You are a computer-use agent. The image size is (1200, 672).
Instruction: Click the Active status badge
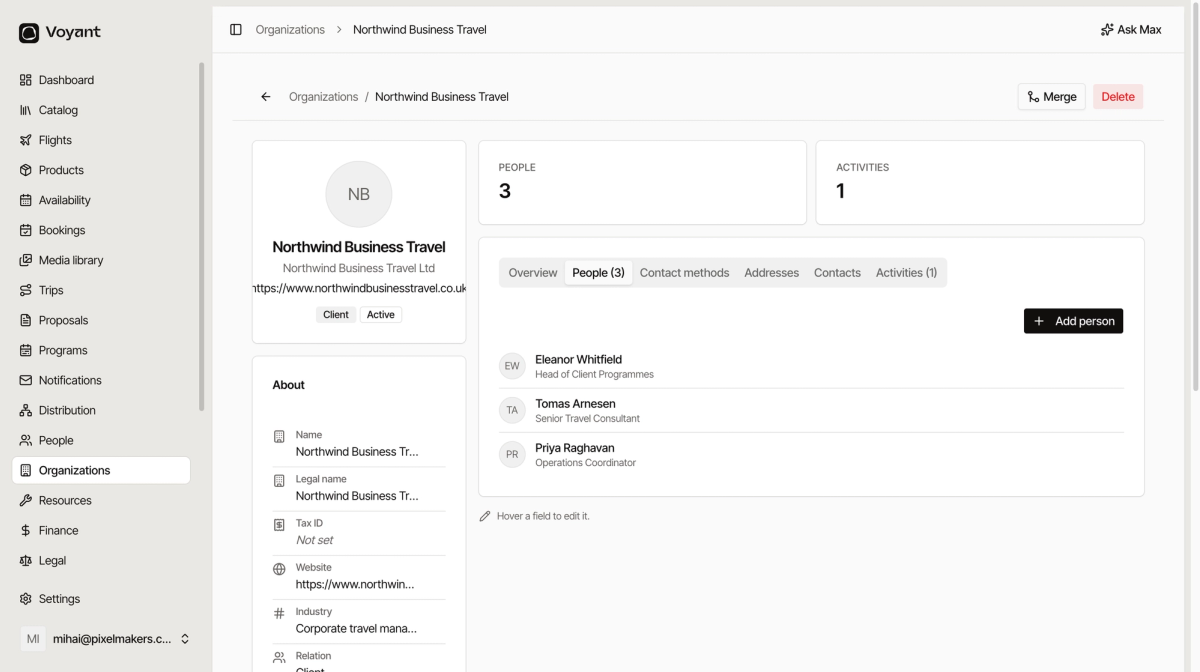click(381, 314)
